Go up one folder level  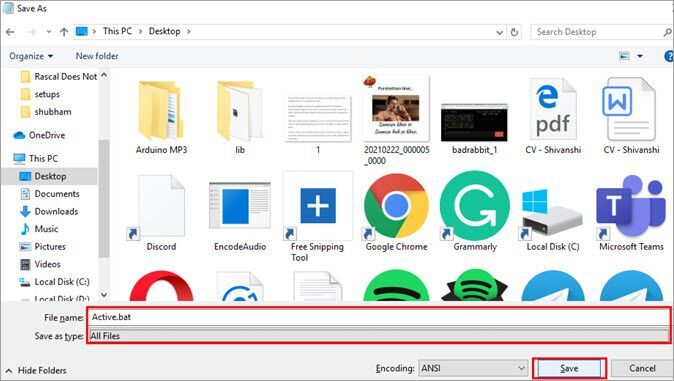(x=64, y=32)
